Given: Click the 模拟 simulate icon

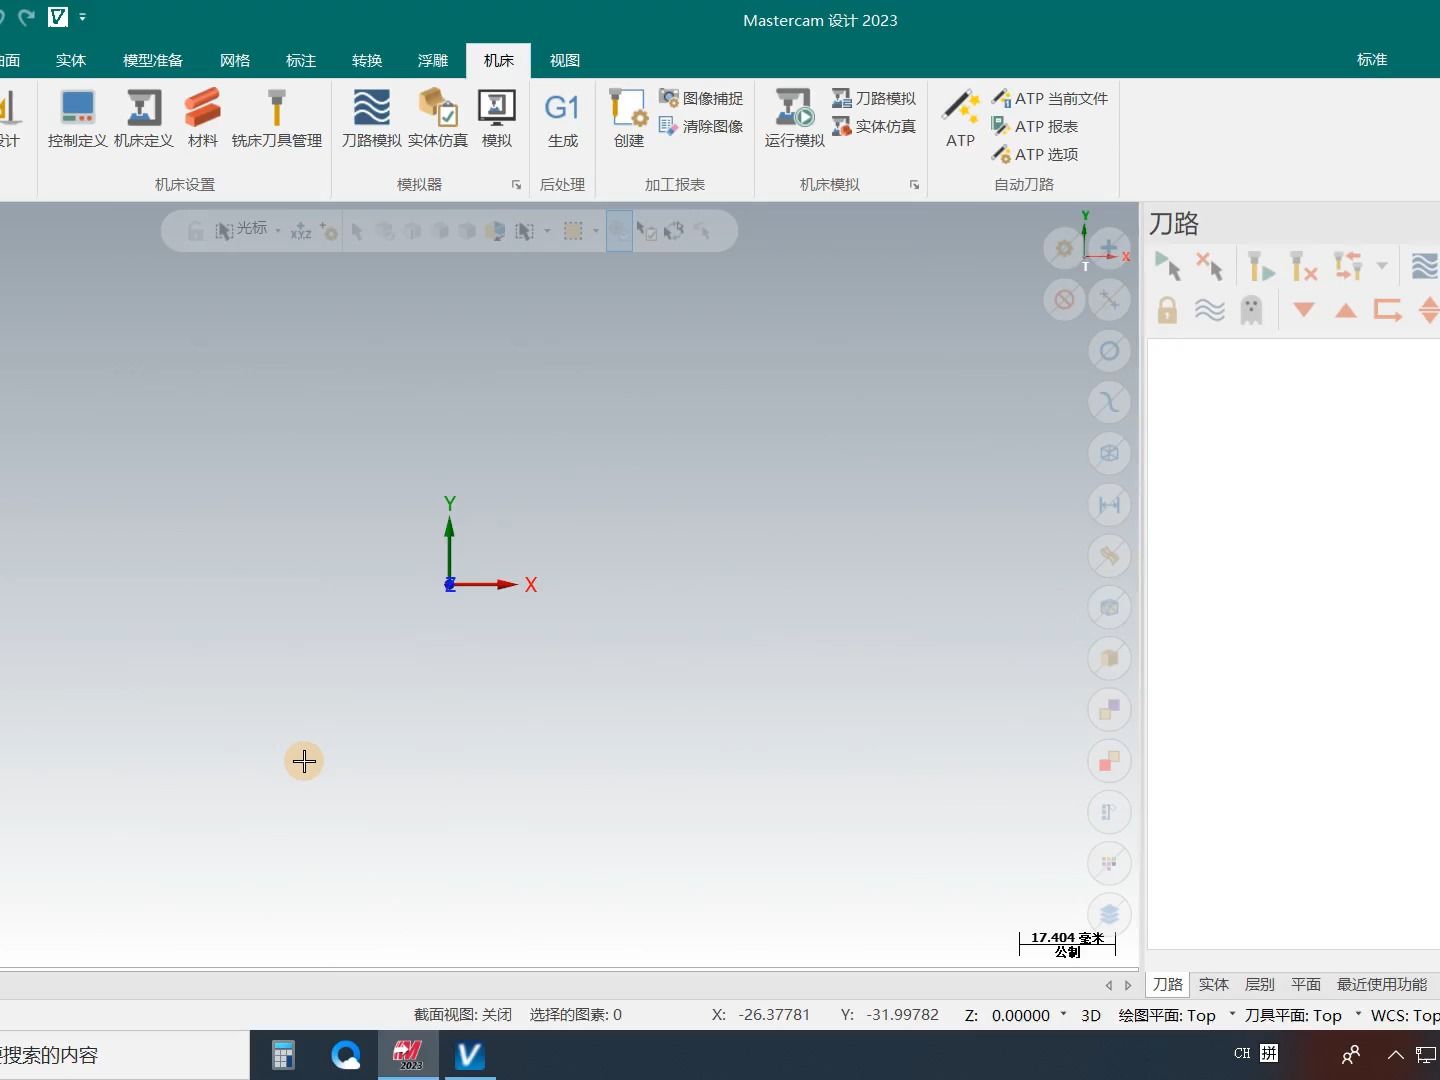Looking at the screenshot, I should (497, 119).
